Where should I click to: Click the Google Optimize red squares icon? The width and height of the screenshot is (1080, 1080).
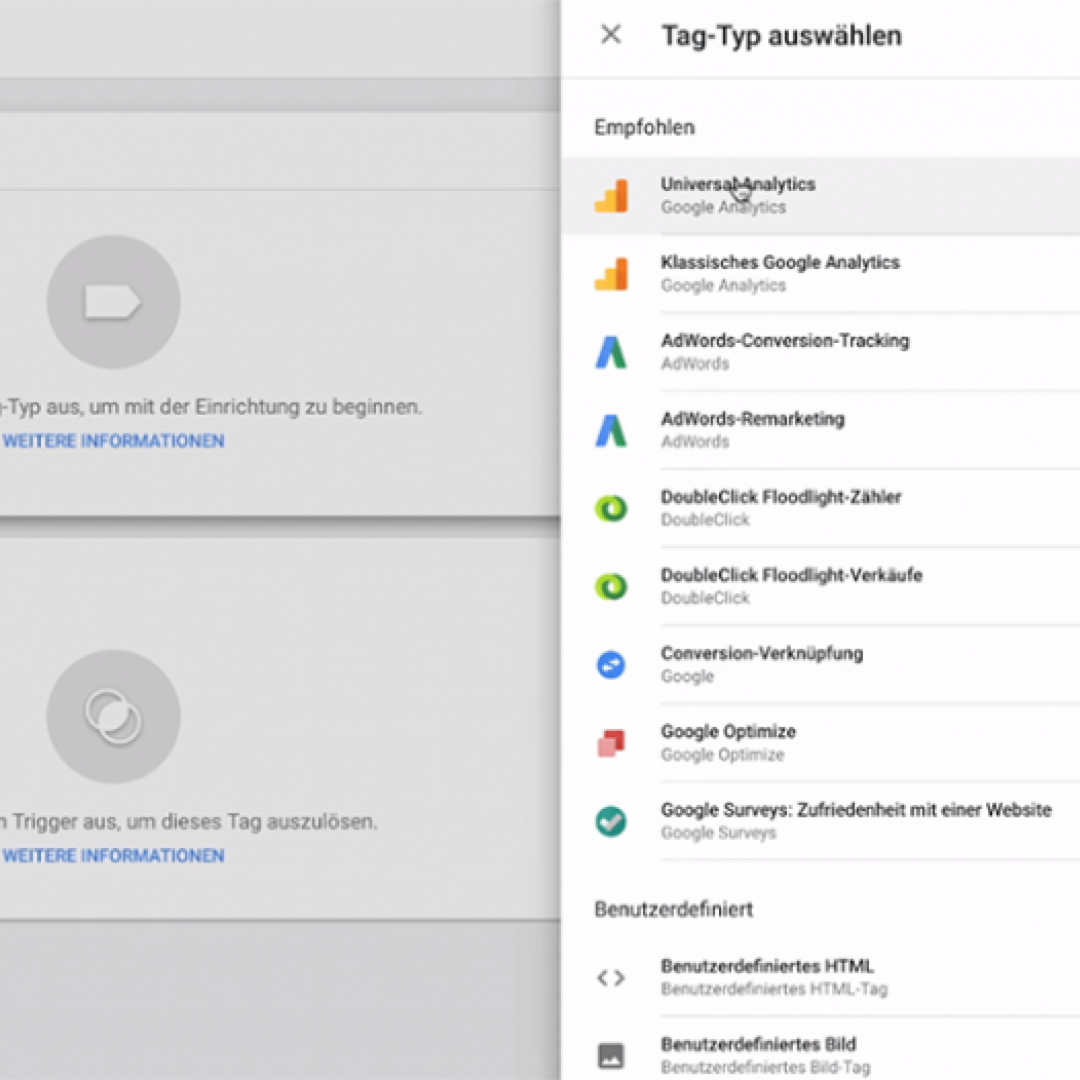(x=611, y=743)
